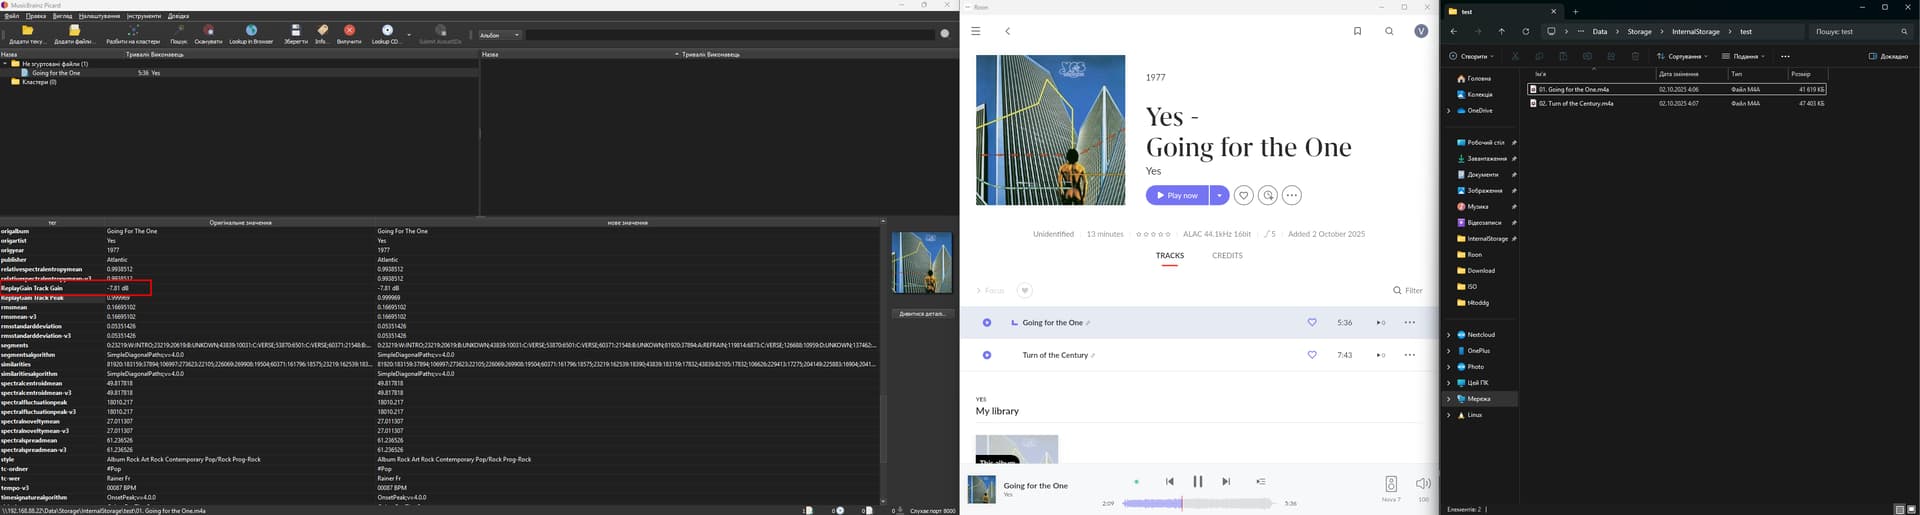
Task: Pause playback in Roon
Action: [x=1197, y=482]
